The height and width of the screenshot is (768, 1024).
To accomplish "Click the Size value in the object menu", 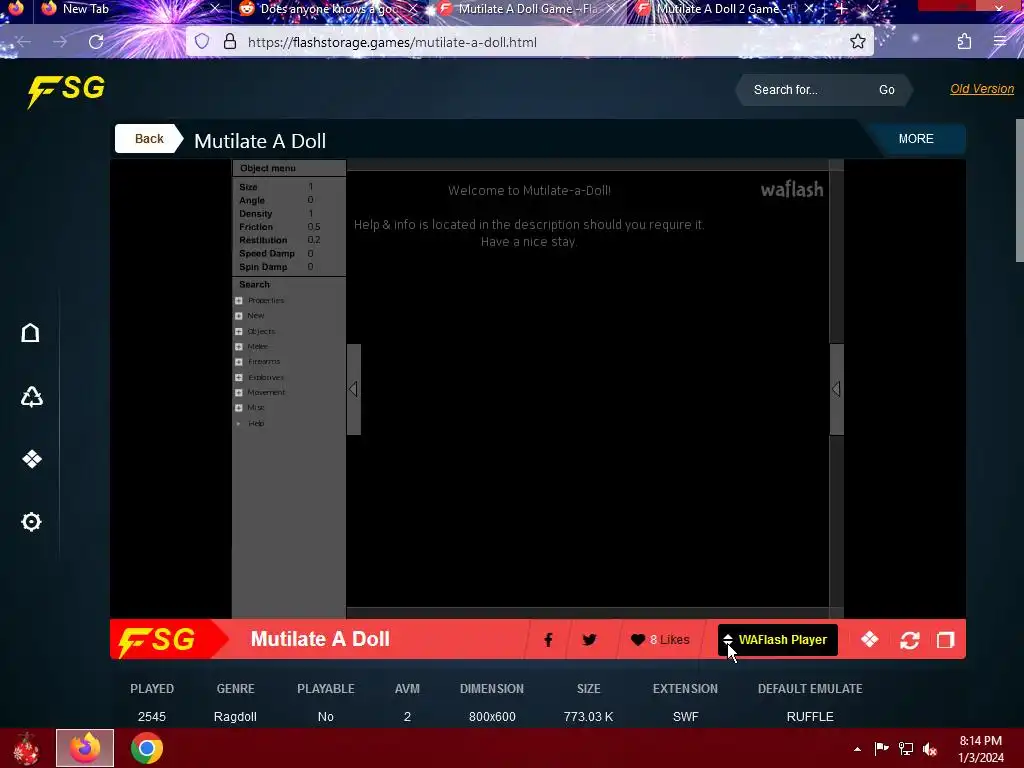I will click(x=310, y=187).
